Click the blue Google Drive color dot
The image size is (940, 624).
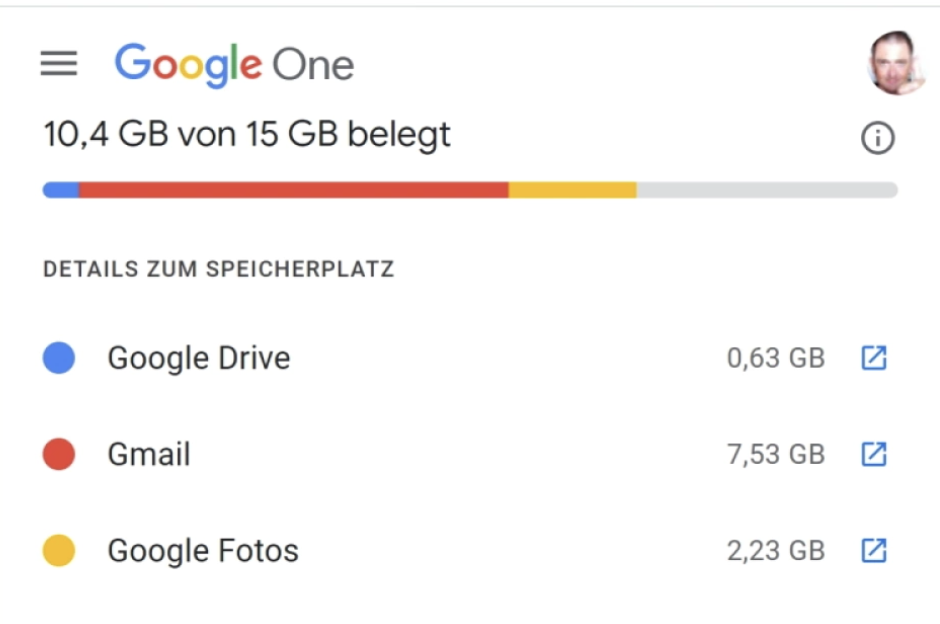[x=59, y=358]
